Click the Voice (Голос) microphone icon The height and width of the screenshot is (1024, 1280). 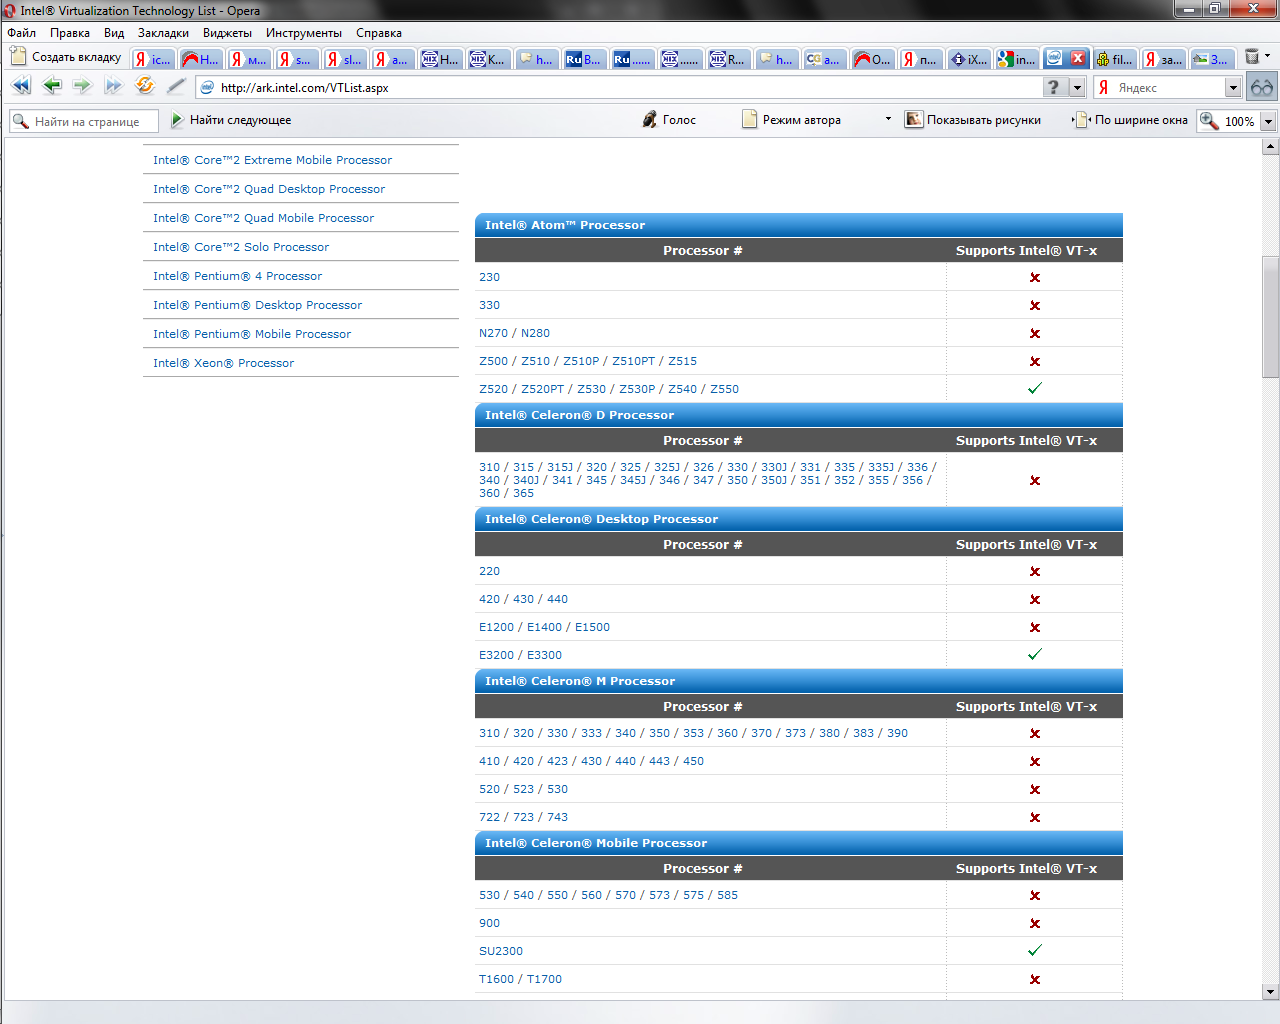pos(650,120)
